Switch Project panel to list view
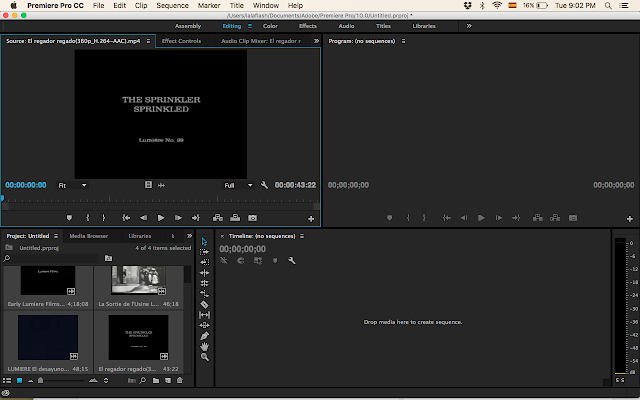 (x=7, y=380)
